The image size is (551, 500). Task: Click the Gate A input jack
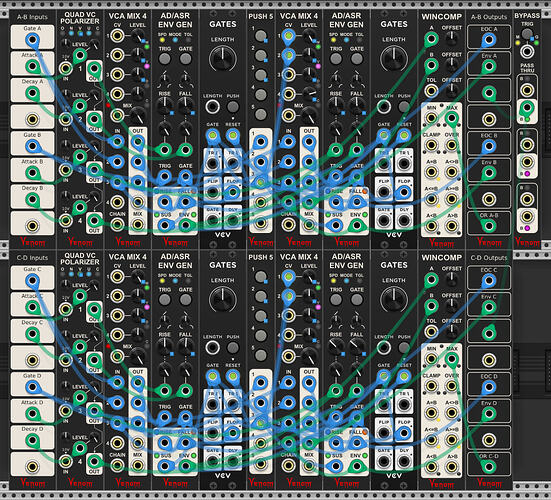click(x=32, y=39)
